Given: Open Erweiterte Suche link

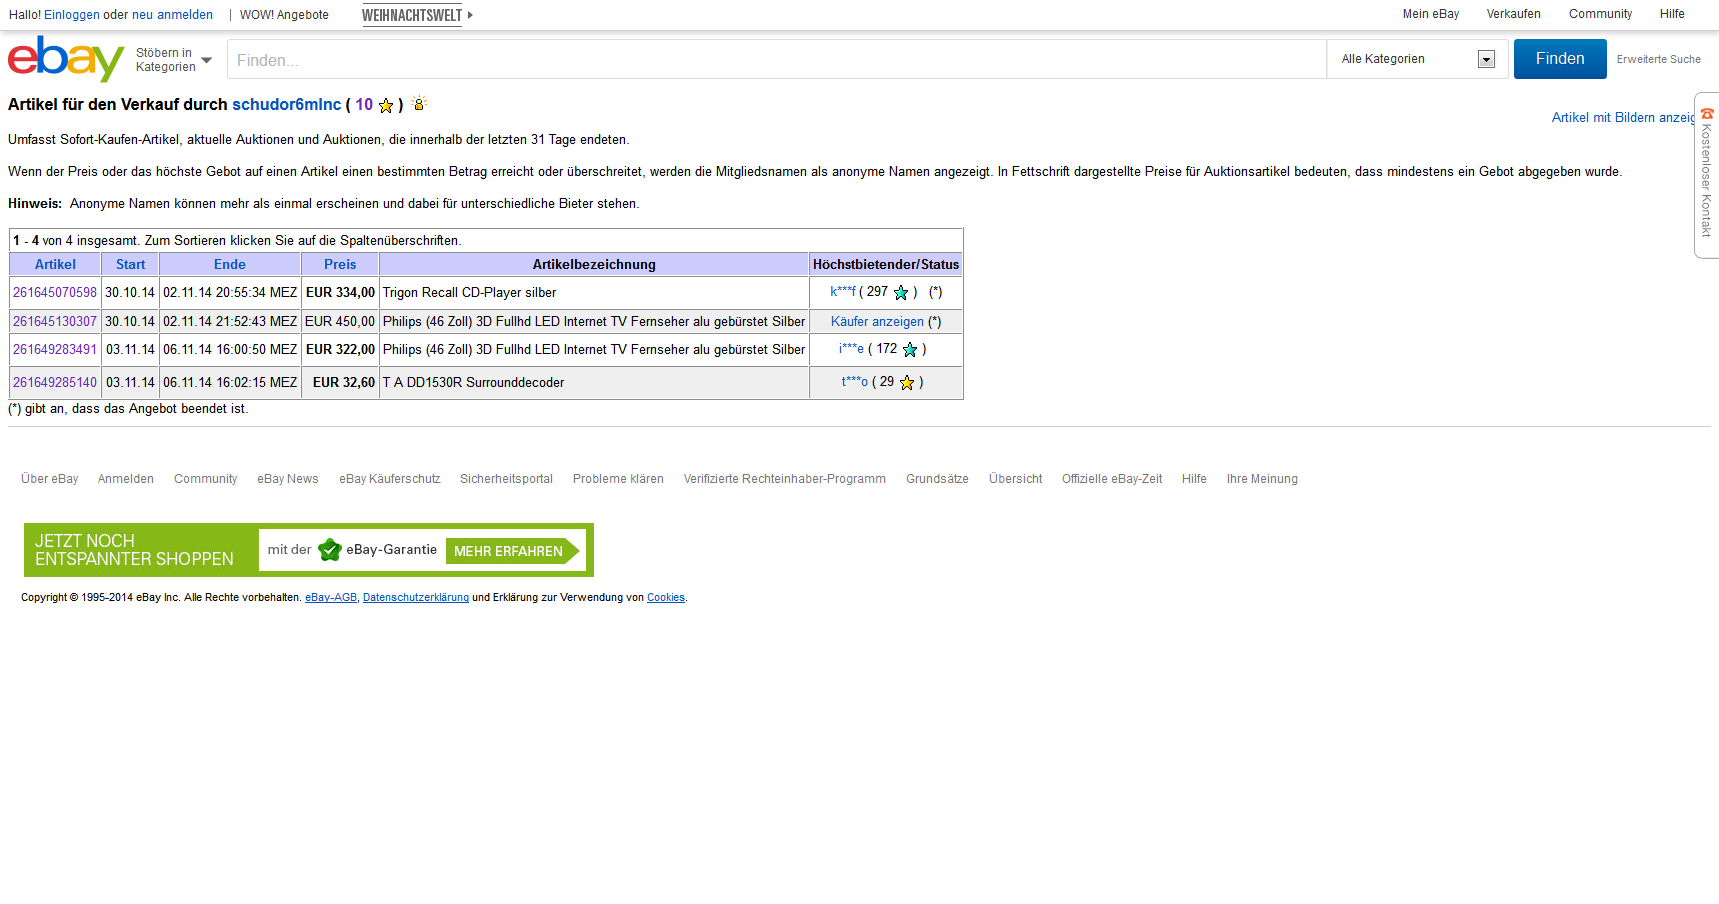Looking at the screenshot, I should pos(1658,60).
